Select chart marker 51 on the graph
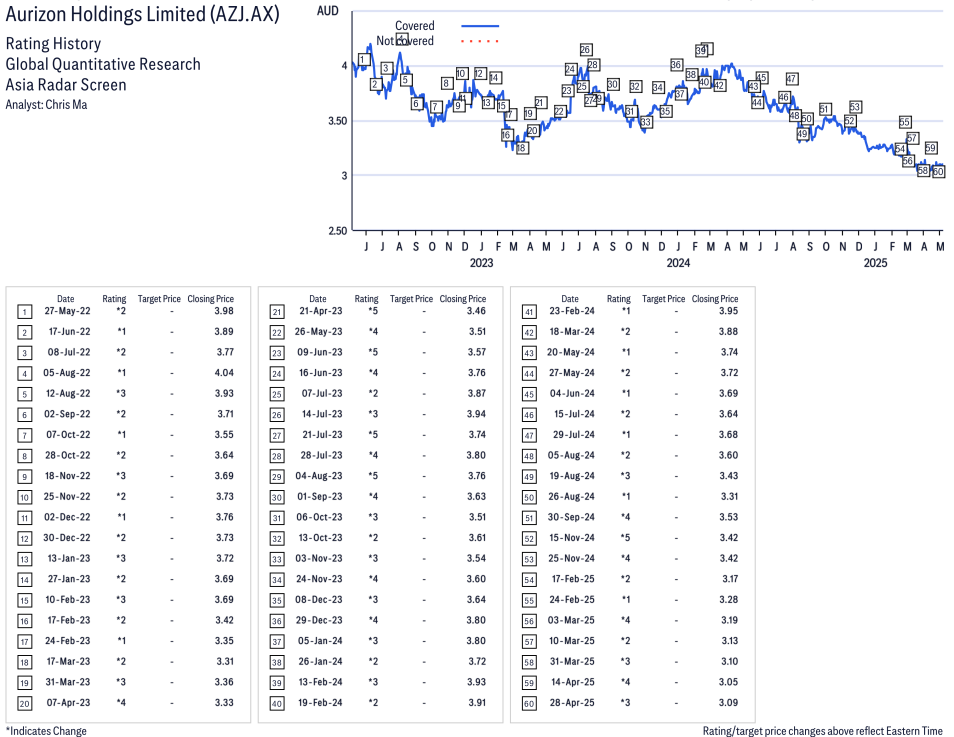Screen dimensions: 954x737 point(824,109)
